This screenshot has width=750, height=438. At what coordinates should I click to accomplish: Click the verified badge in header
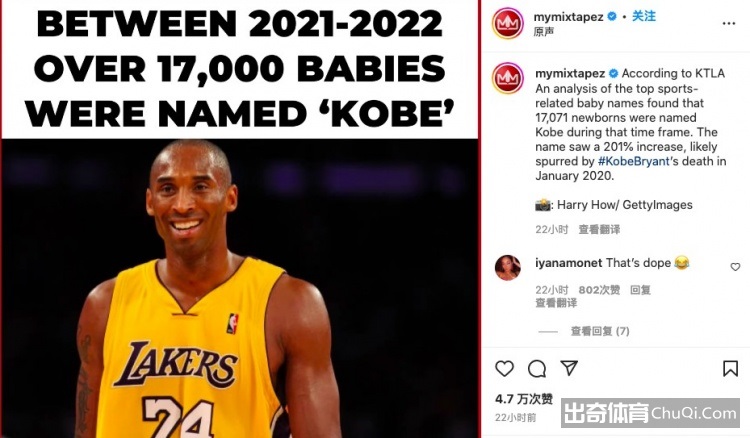612,17
